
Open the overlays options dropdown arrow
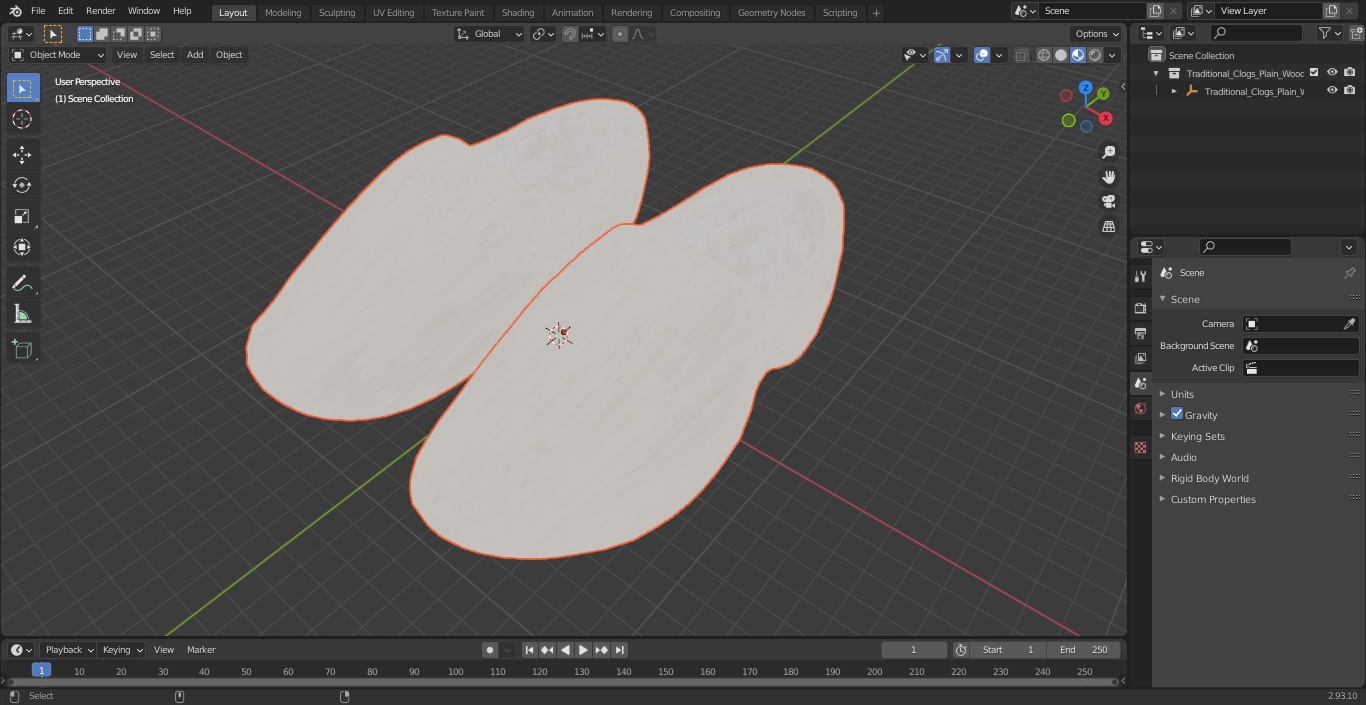(x=999, y=55)
